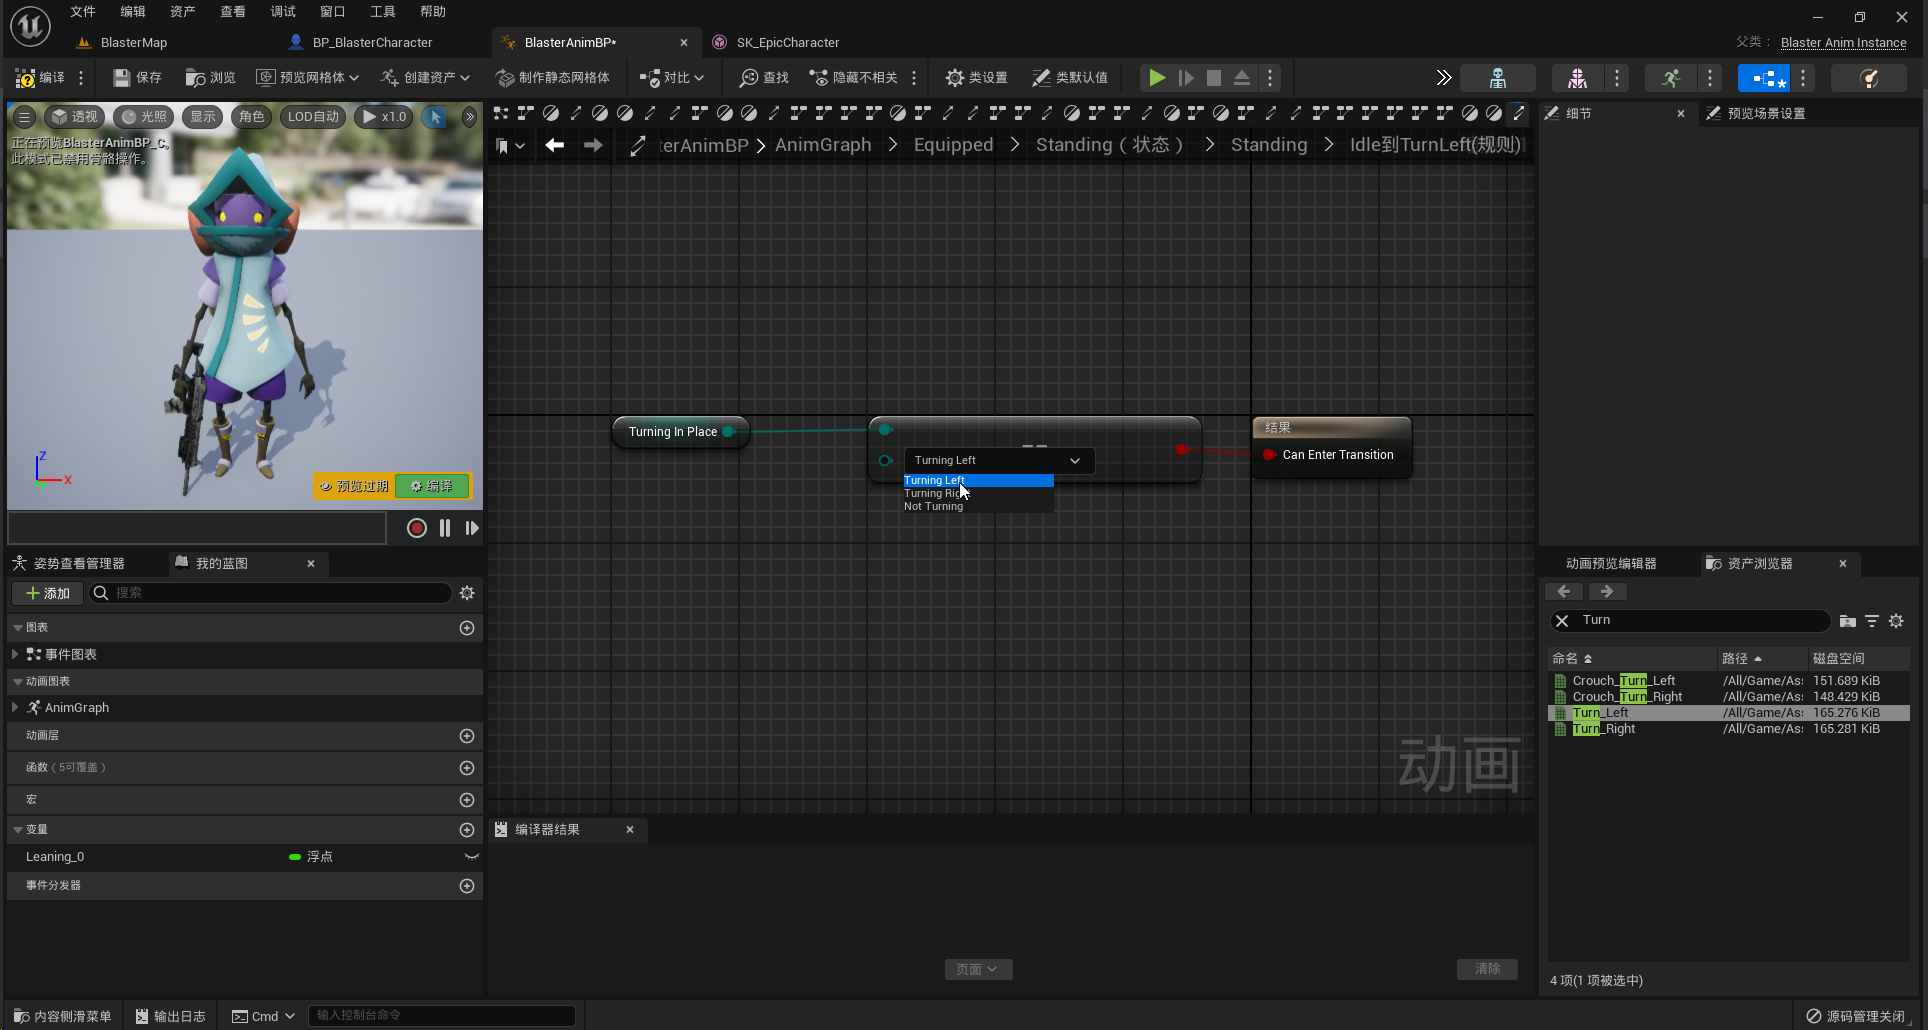
Task: Select the blueprint graph mode icon
Action: [1764, 77]
